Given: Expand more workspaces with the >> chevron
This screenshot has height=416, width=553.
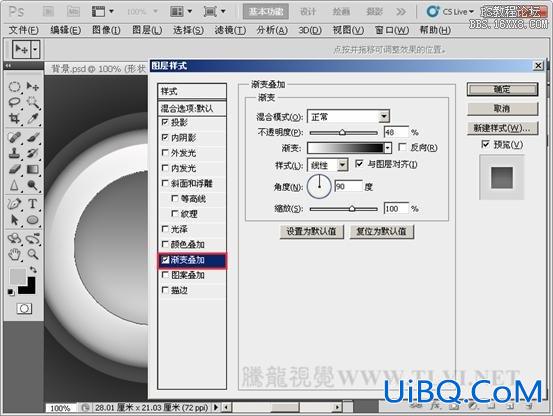Looking at the screenshot, I should coord(401,12).
